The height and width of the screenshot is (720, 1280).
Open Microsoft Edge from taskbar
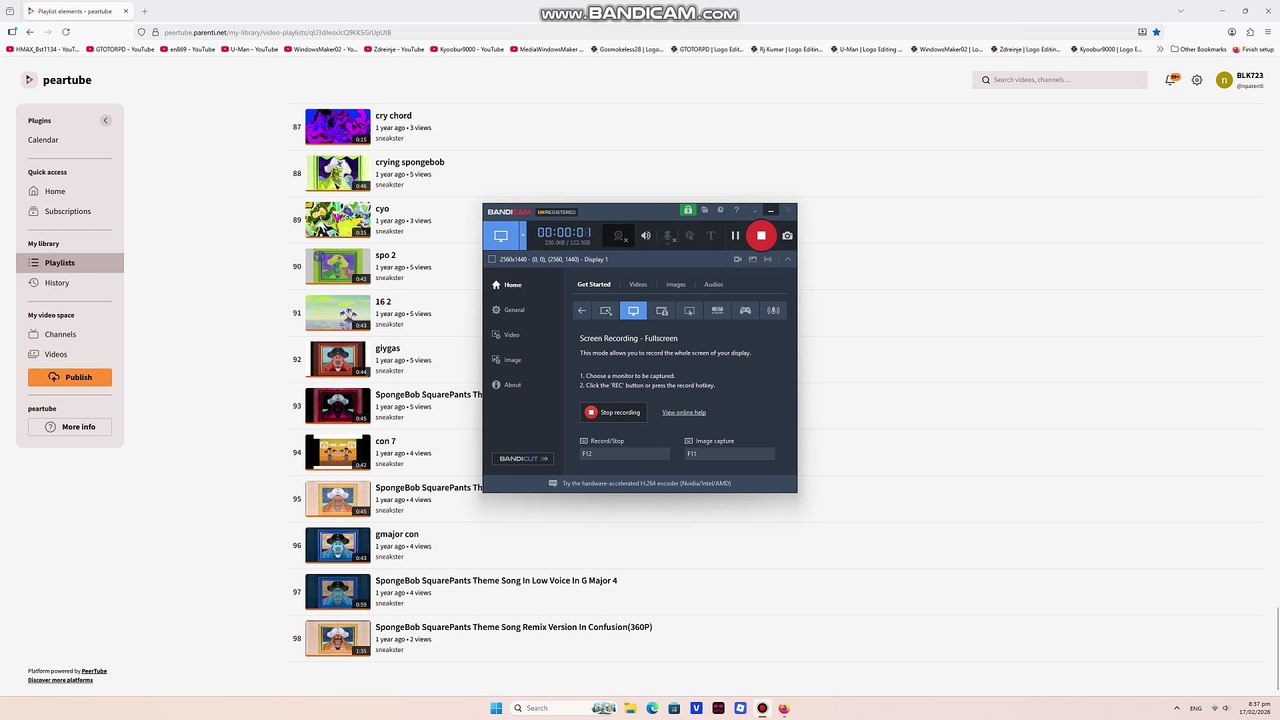(x=653, y=708)
